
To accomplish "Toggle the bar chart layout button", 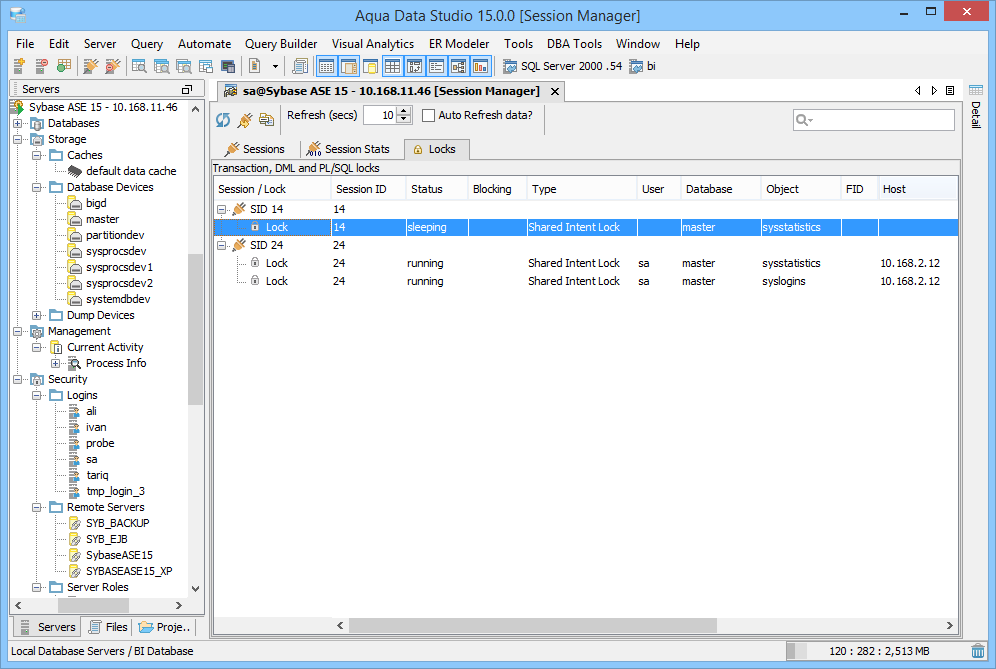I will coord(481,66).
